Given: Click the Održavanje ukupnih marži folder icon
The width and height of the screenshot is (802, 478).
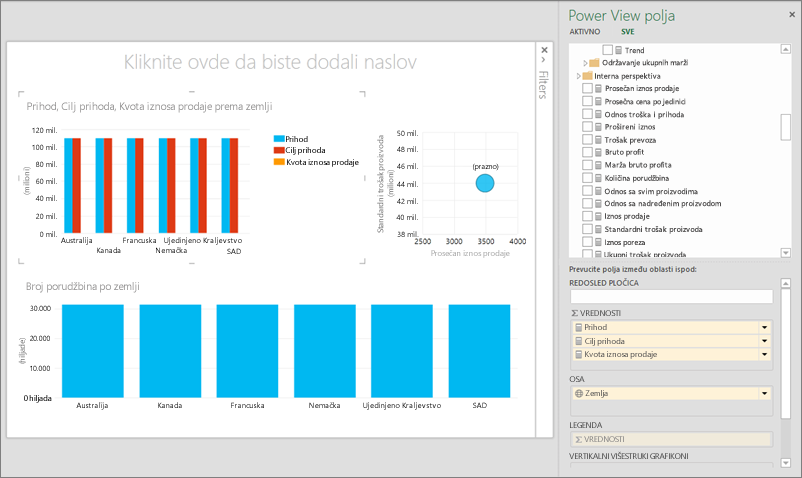Looking at the screenshot, I should click(x=594, y=63).
